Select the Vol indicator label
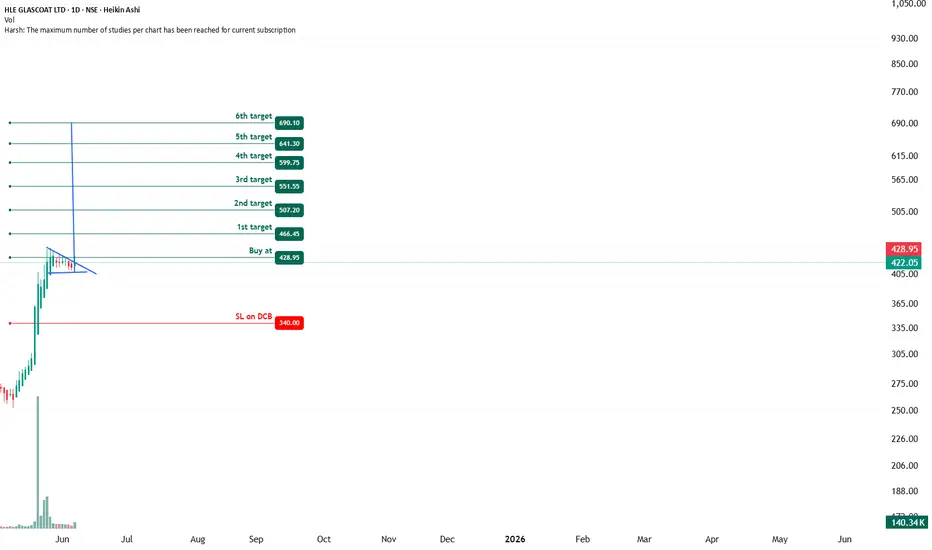This screenshot has width=932, height=550. click(x=9, y=20)
